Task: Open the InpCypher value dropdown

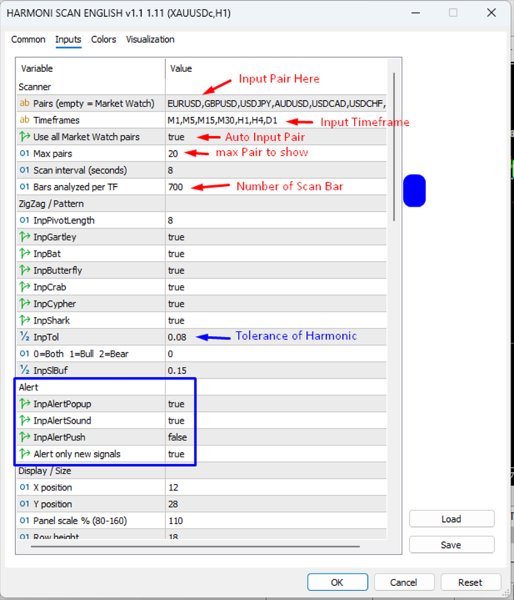Action: click(x=276, y=304)
